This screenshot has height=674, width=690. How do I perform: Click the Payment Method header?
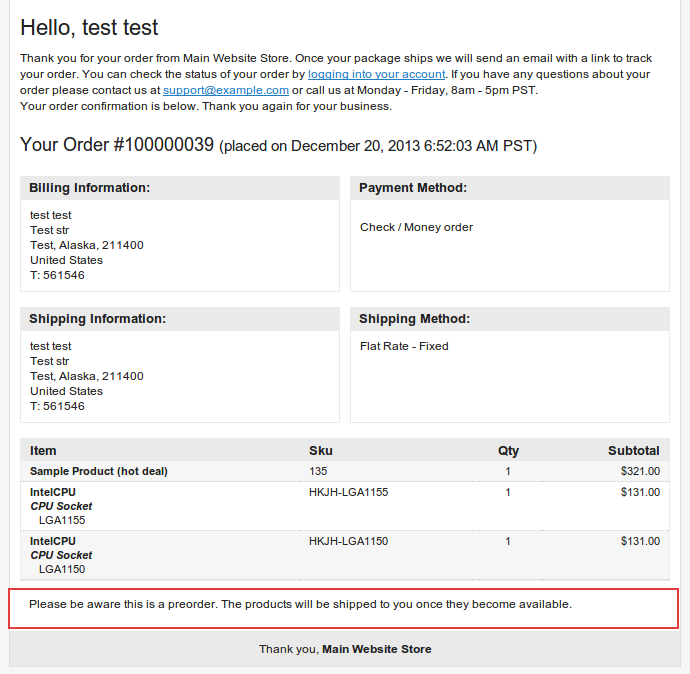pyautogui.click(x=510, y=188)
